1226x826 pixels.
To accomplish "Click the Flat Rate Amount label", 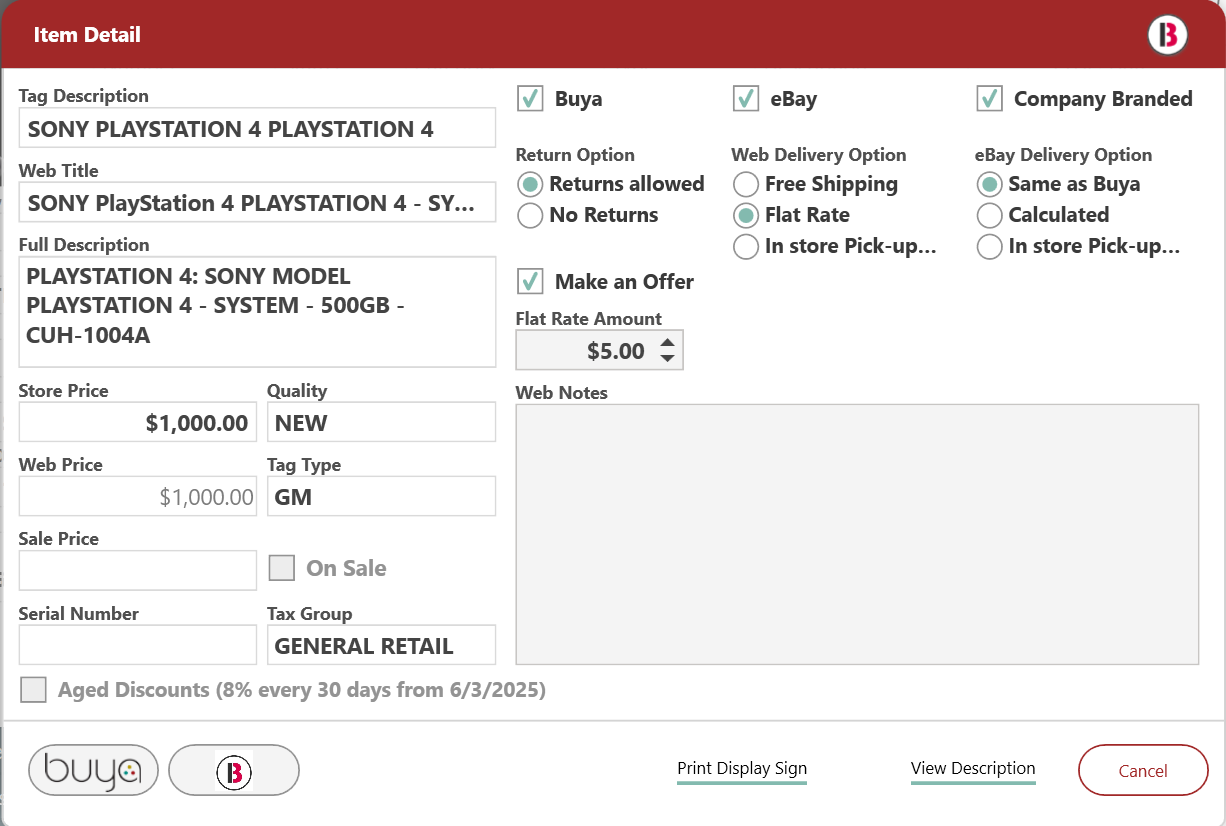I will [589, 319].
